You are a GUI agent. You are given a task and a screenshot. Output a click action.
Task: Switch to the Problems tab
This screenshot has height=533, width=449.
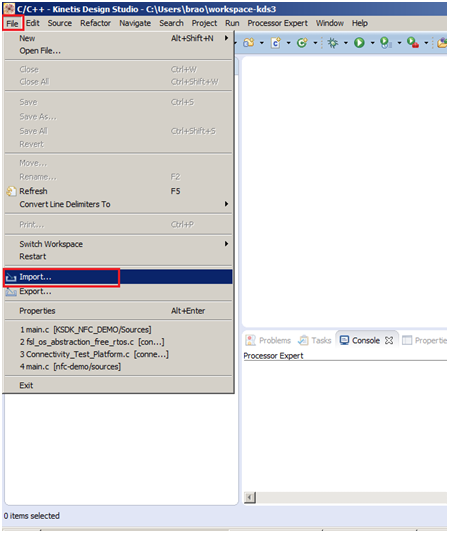268,340
